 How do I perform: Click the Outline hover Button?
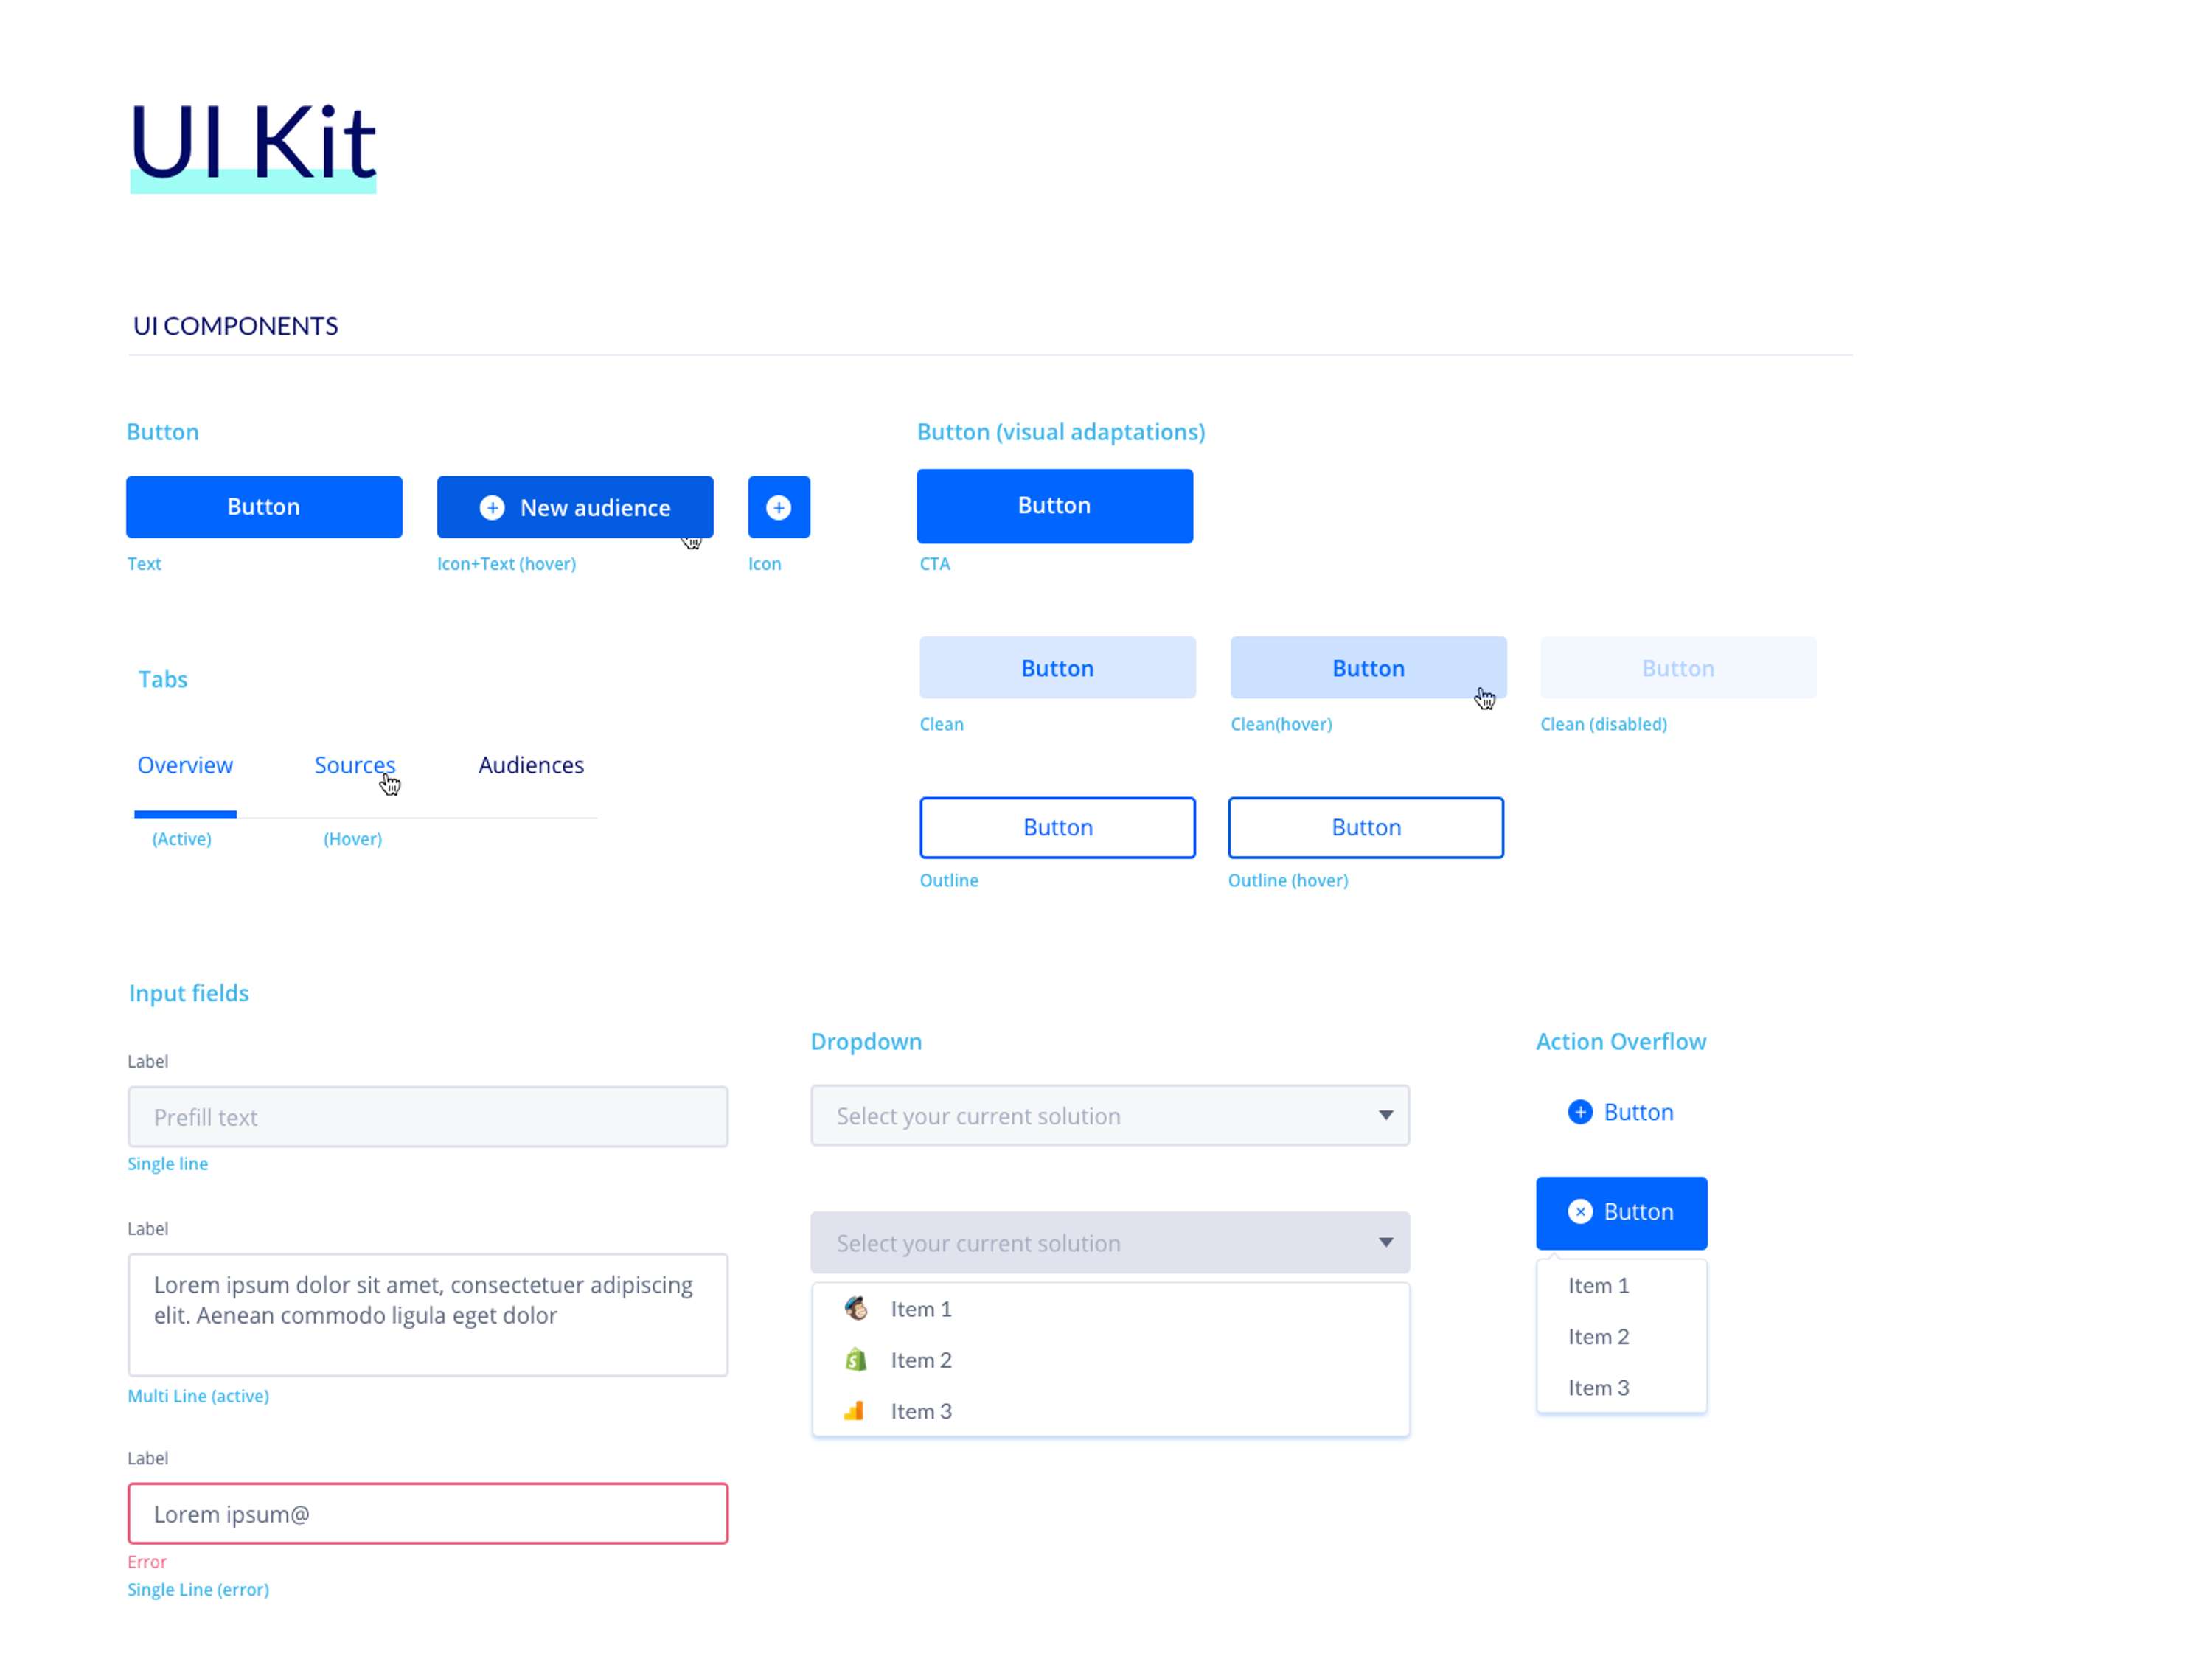point(1366,828)
